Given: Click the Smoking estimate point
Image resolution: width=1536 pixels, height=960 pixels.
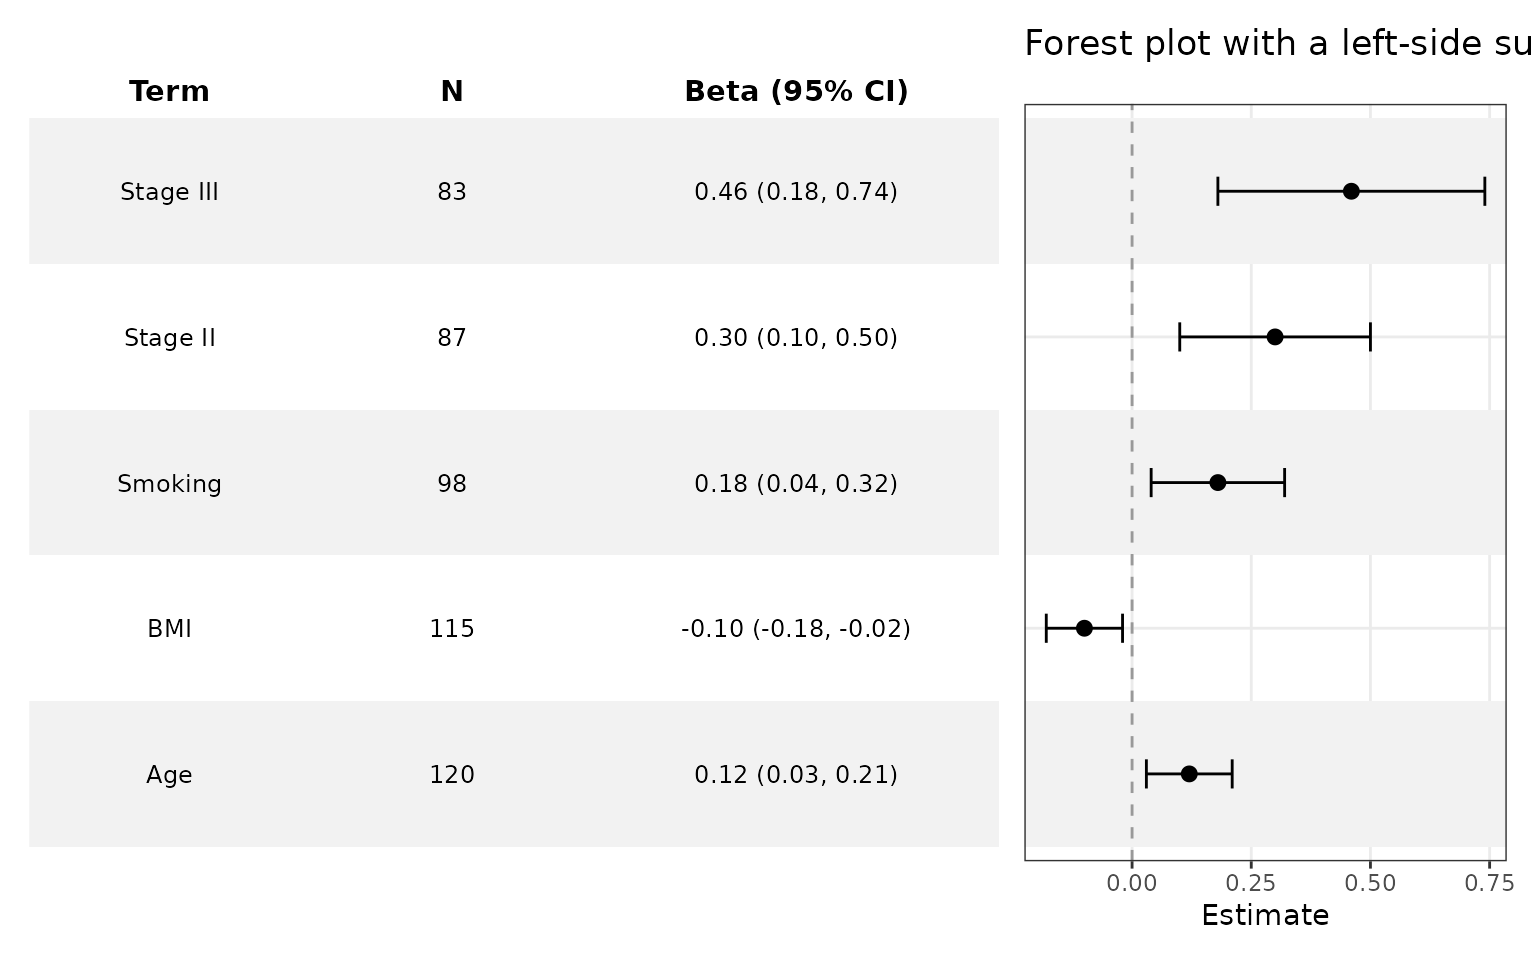Looking at the screenshot, I should point(1218,483).
